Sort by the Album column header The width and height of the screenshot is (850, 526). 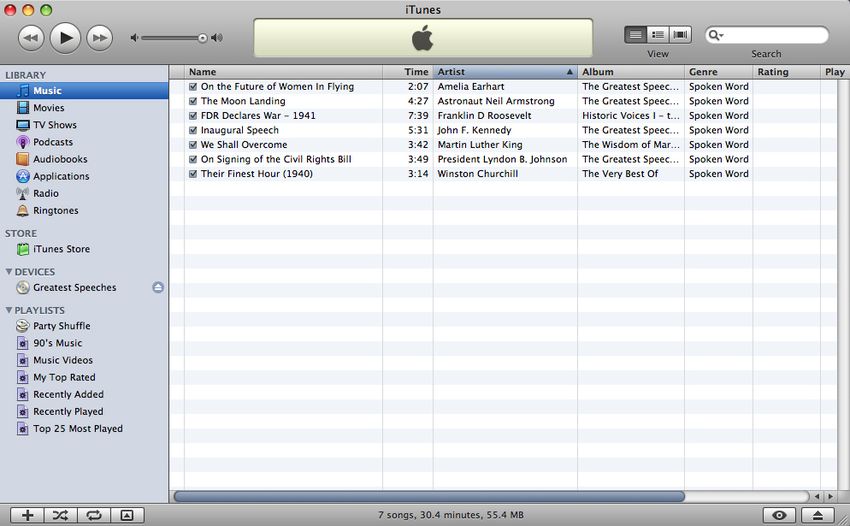(631, 72)
